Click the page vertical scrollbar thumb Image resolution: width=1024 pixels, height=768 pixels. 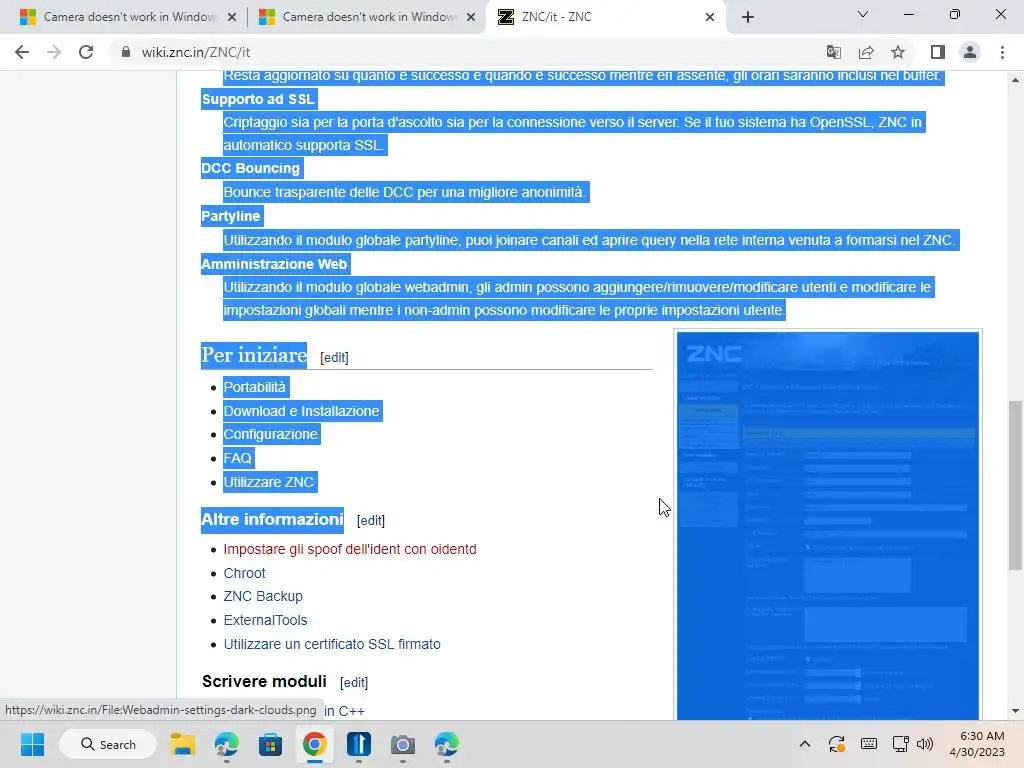click(1015, 485)
